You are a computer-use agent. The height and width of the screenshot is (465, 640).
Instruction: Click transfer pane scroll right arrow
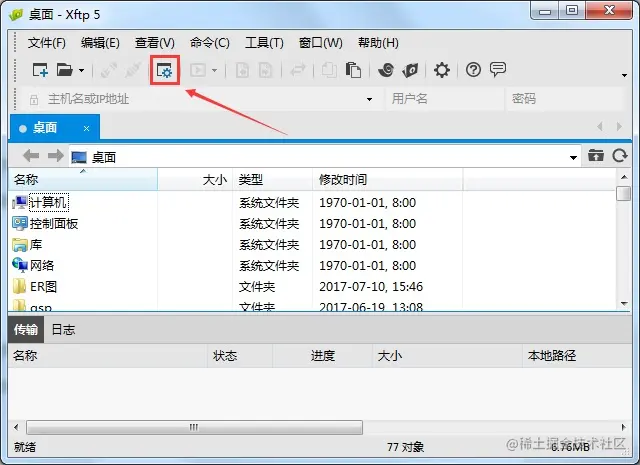coord(623,427)
